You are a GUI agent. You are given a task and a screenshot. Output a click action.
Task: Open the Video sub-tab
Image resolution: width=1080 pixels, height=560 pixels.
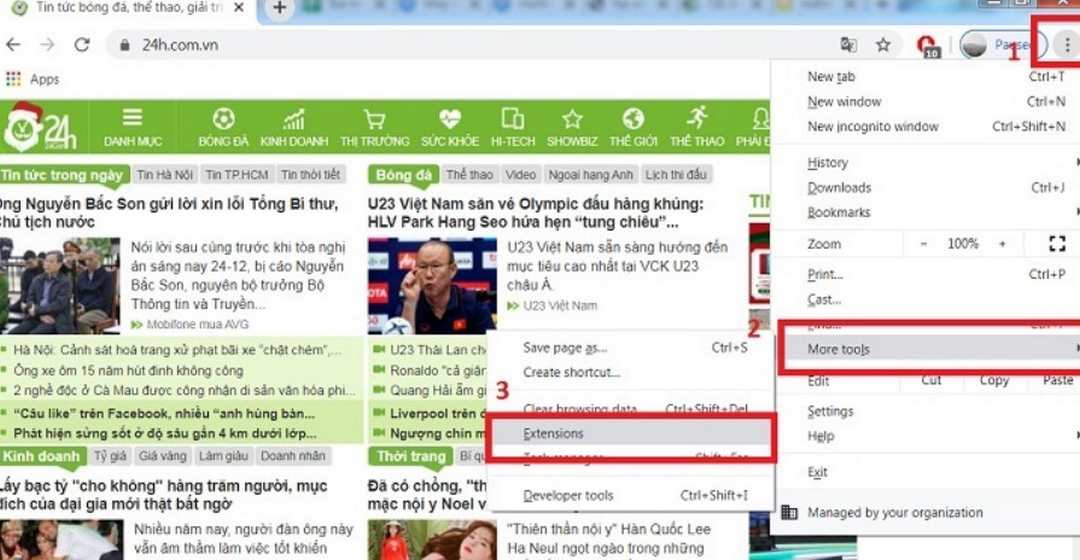[520, 175]
